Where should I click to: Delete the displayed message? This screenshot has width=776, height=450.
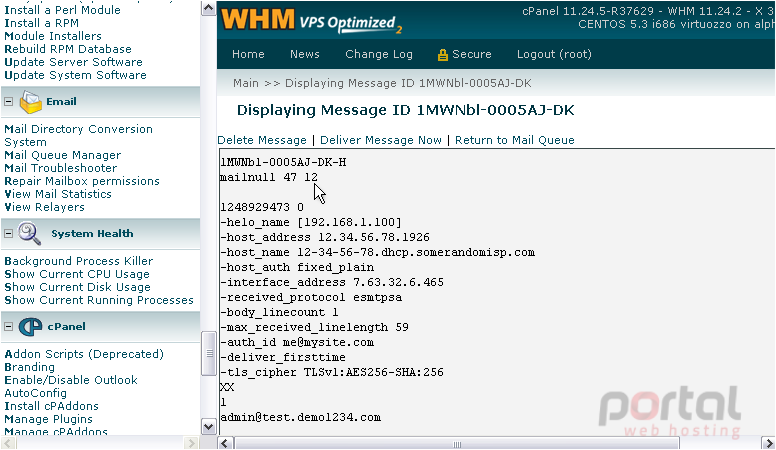click(x=262, y=140)
